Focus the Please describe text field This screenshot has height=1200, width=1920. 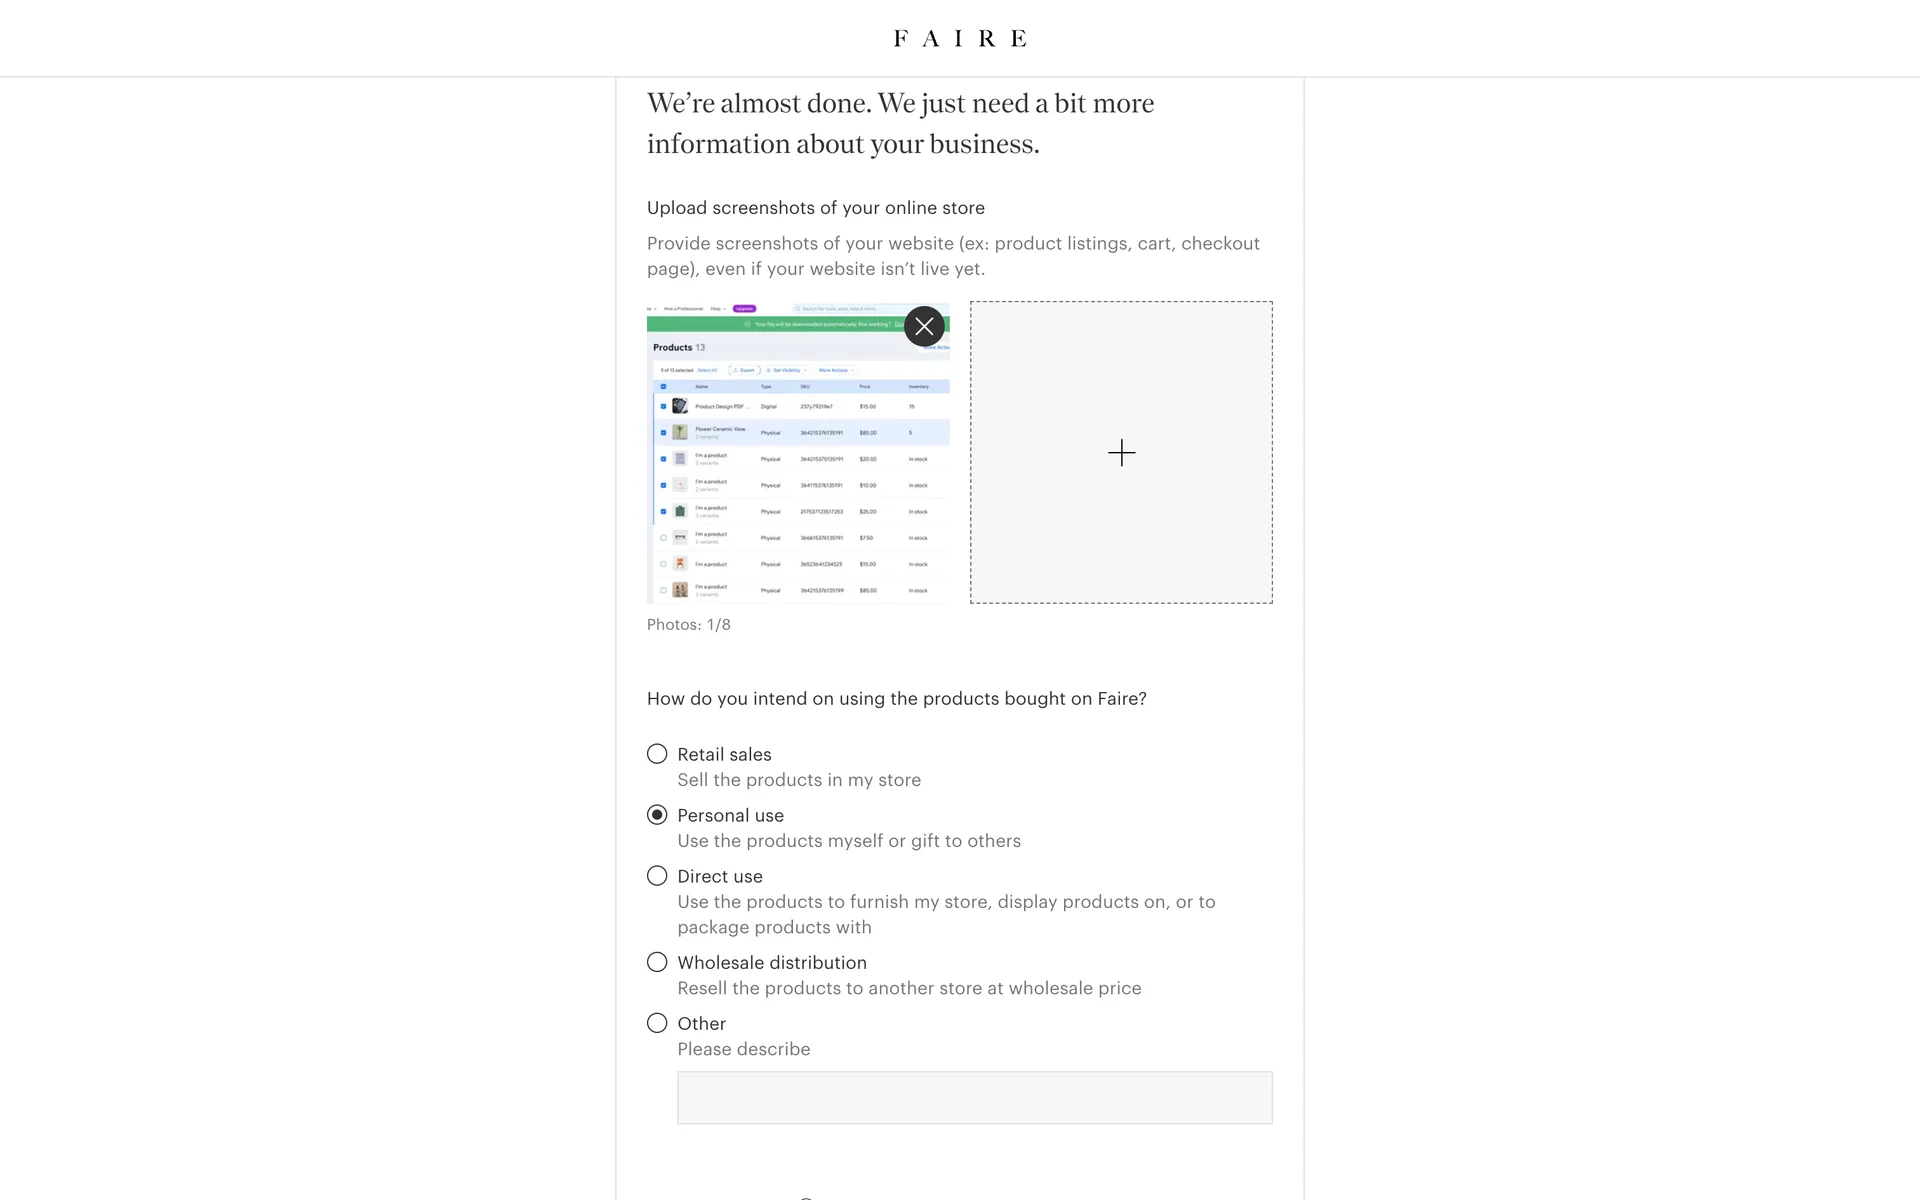974,1098
